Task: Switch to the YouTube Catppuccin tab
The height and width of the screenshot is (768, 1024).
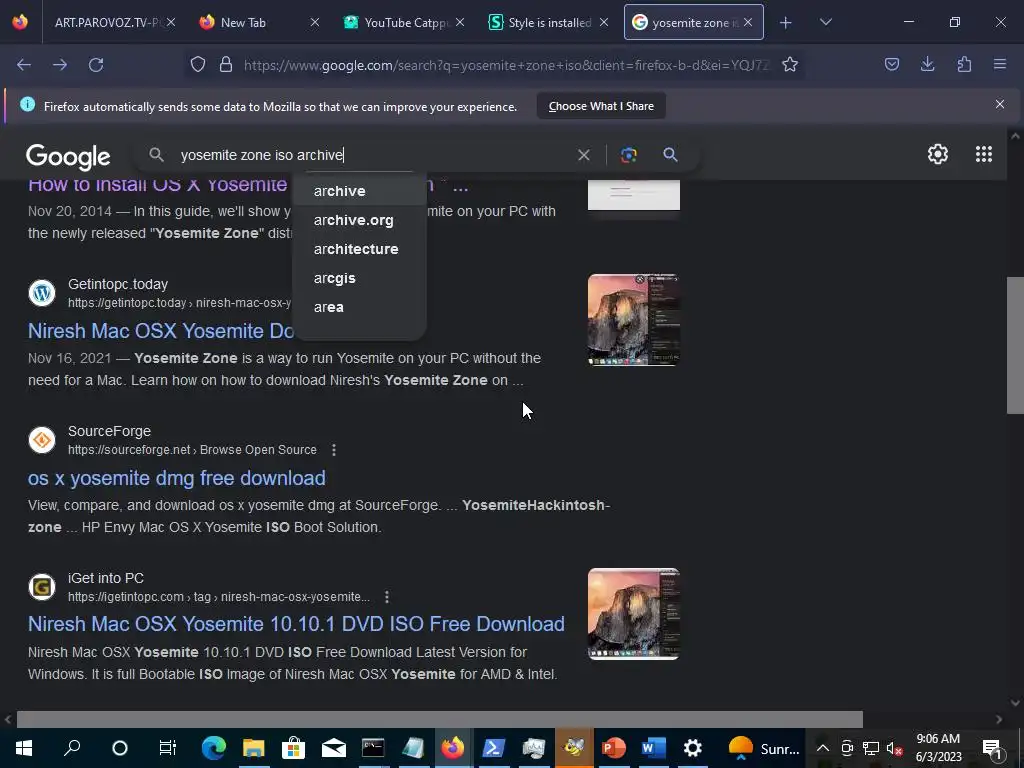Action: tap(405, 22)
